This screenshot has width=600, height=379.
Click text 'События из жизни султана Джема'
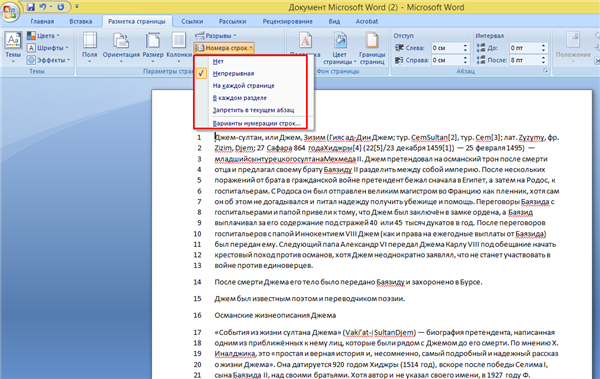coord(276,332)
